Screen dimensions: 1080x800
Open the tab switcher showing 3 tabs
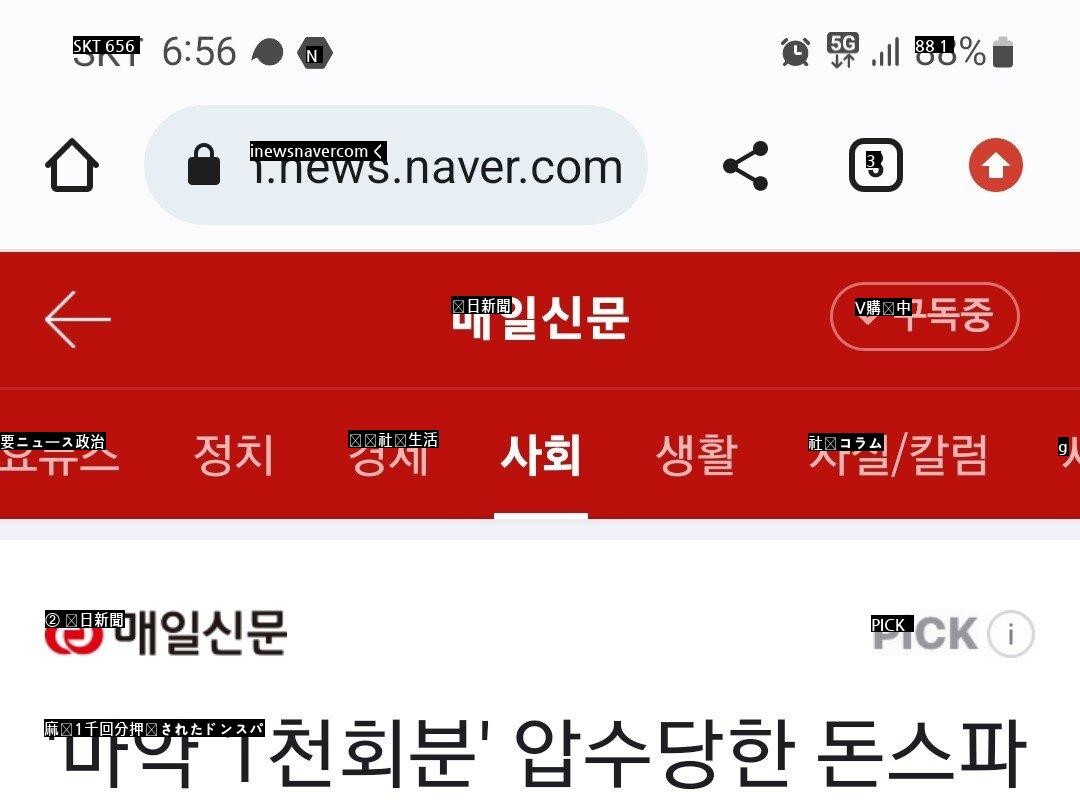click(875, 165)
